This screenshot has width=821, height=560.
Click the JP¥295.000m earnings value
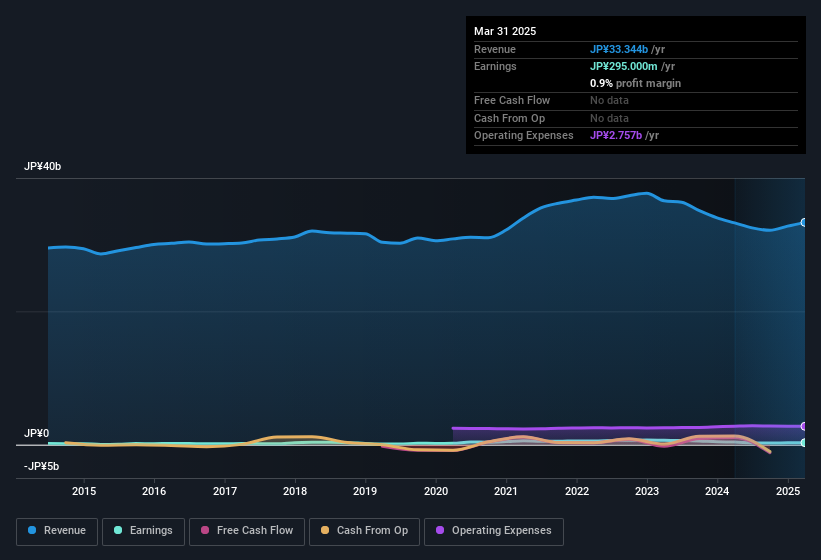(624, 66)
